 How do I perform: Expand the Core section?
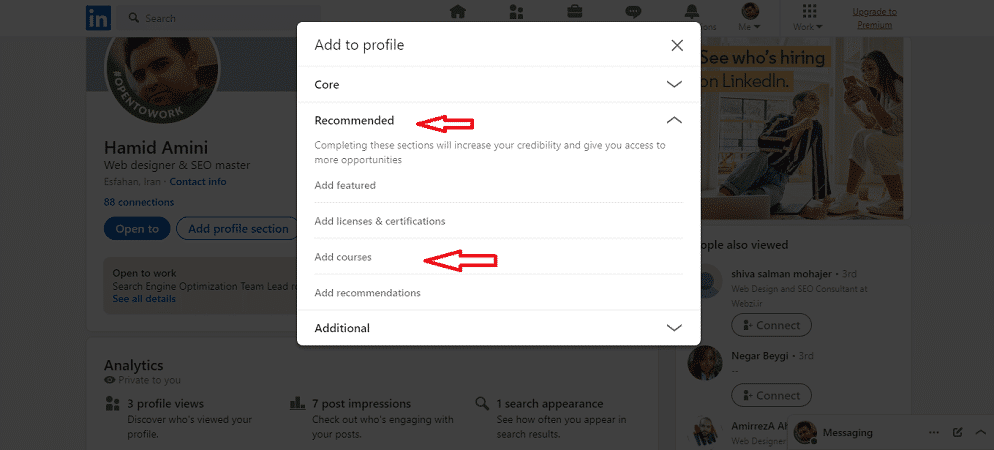499,84
